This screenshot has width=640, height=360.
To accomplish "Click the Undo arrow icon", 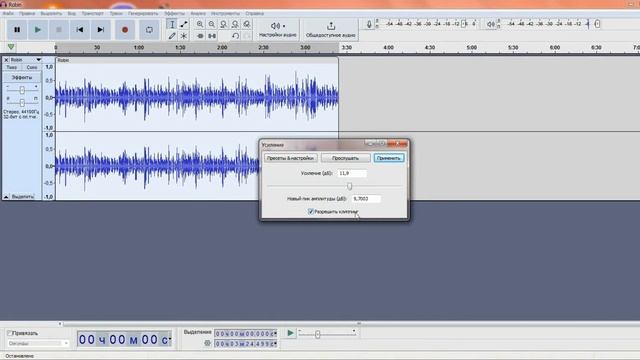I will pos(235,36).
